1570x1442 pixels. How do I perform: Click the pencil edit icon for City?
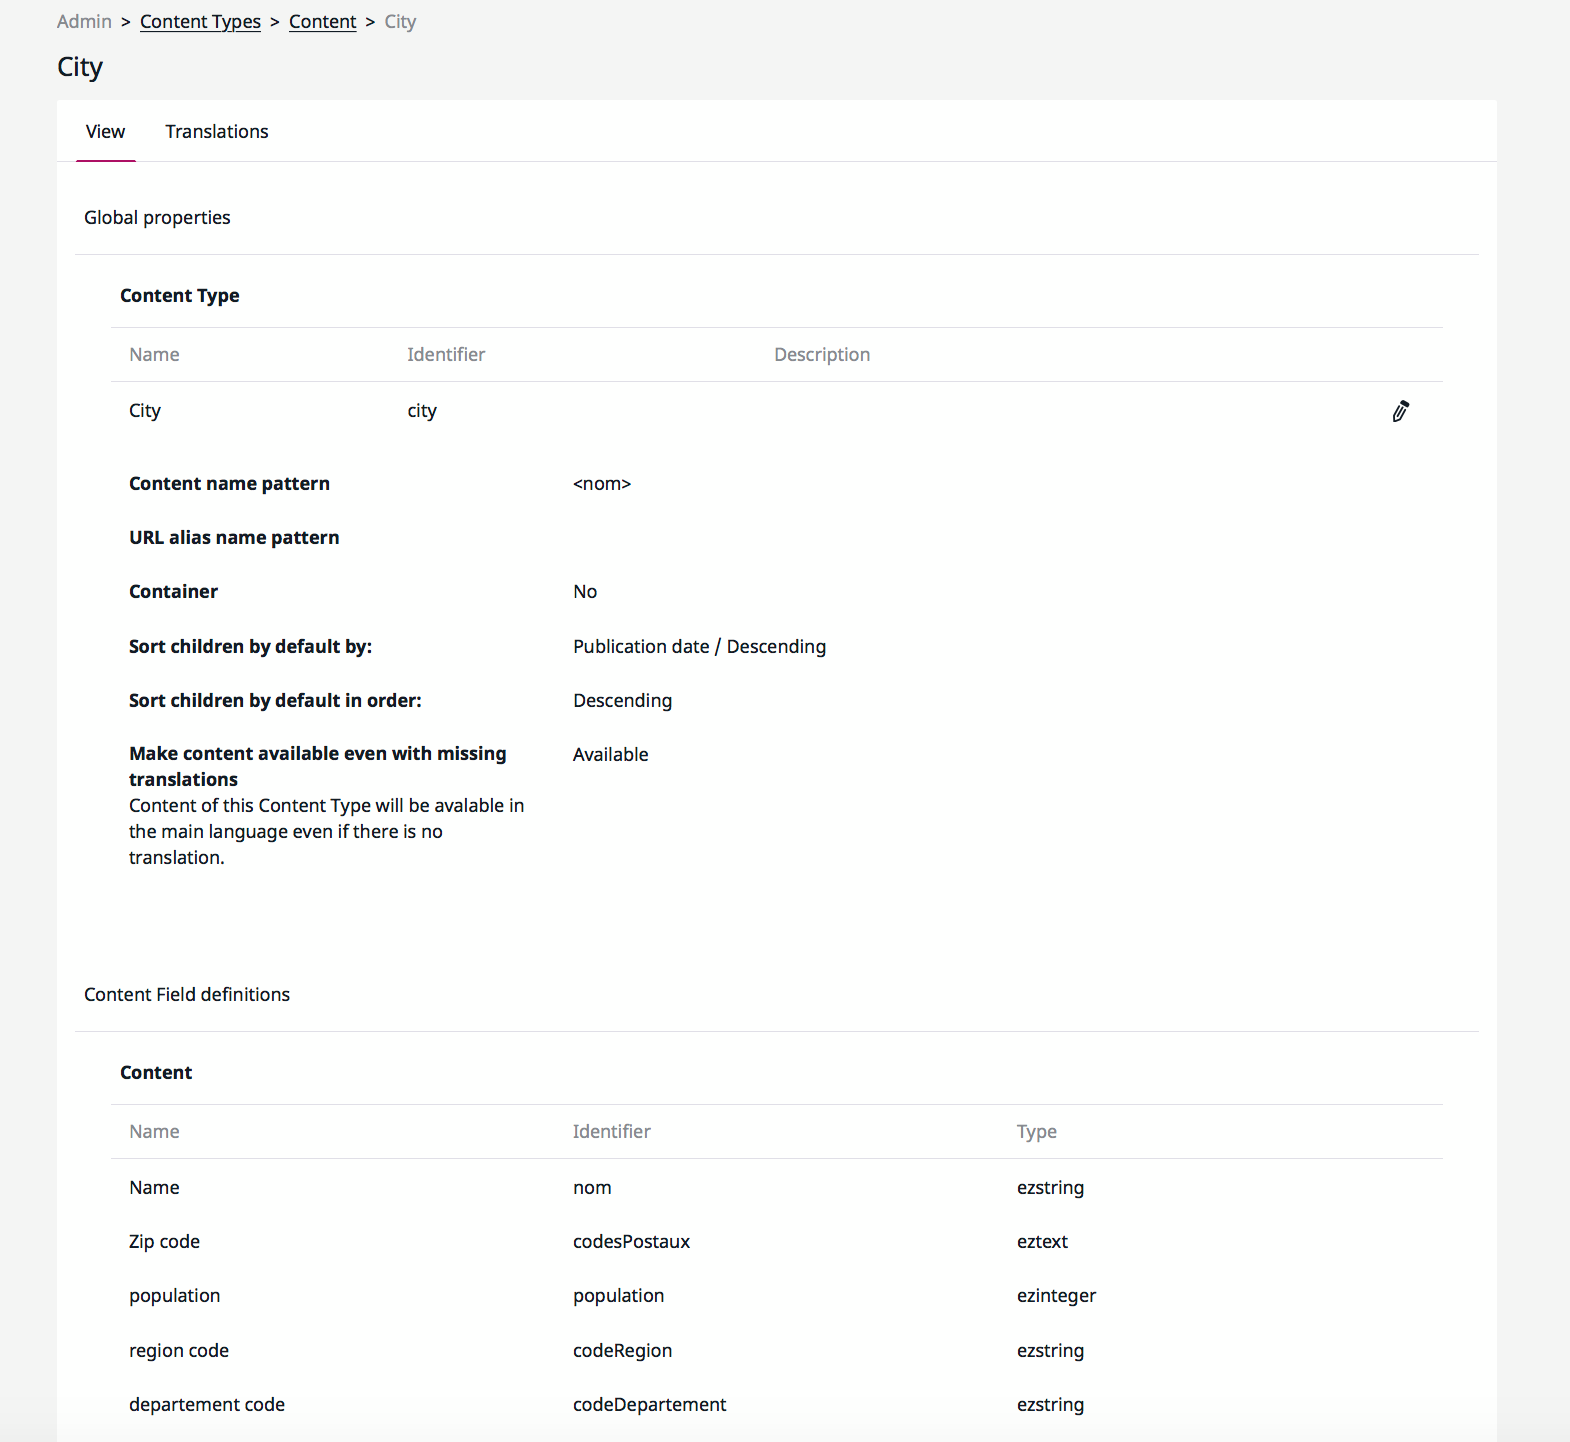point(1400,411)
